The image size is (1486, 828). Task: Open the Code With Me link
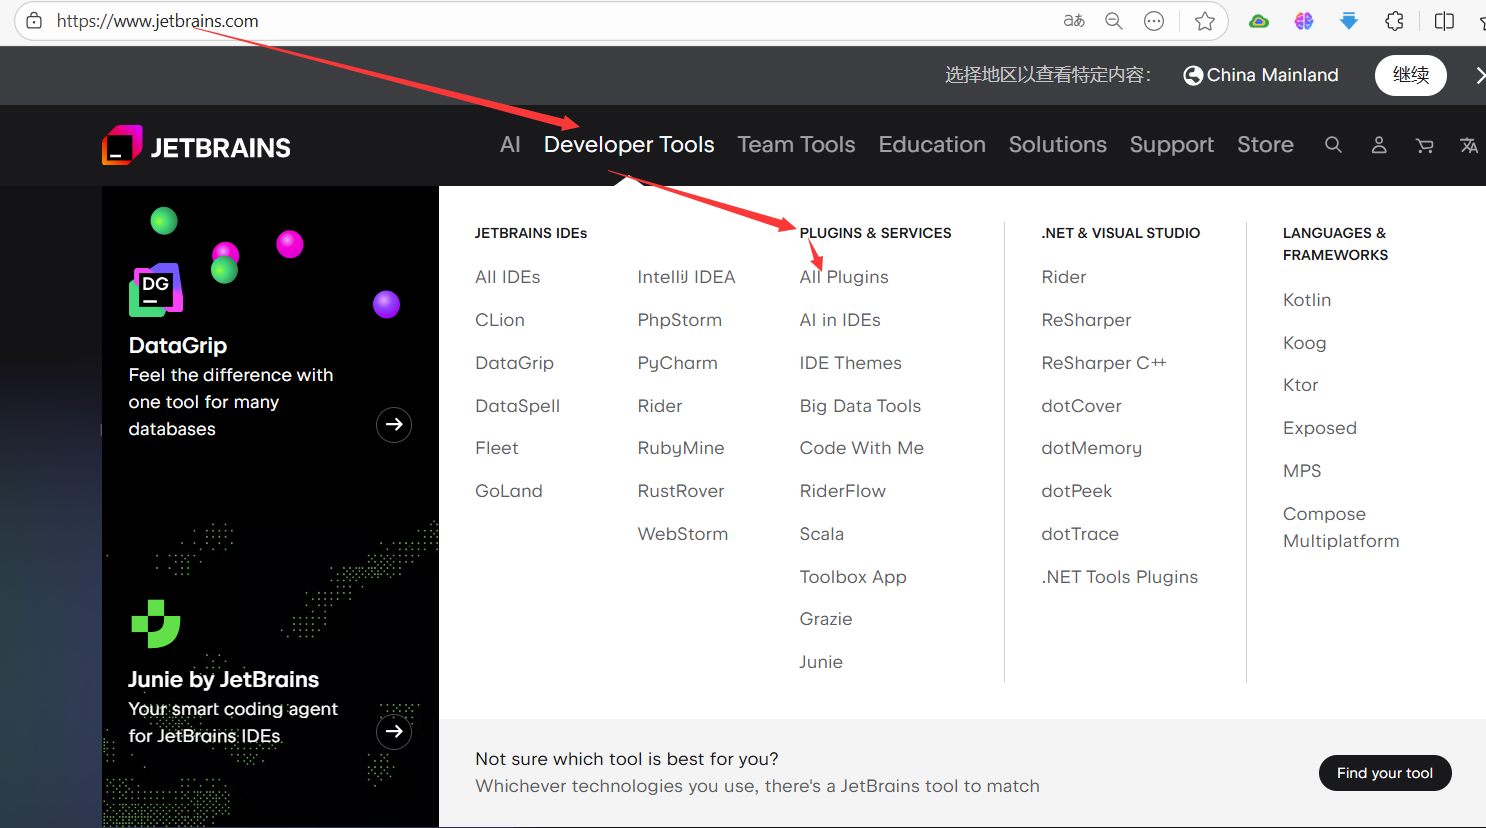[861, 448]
